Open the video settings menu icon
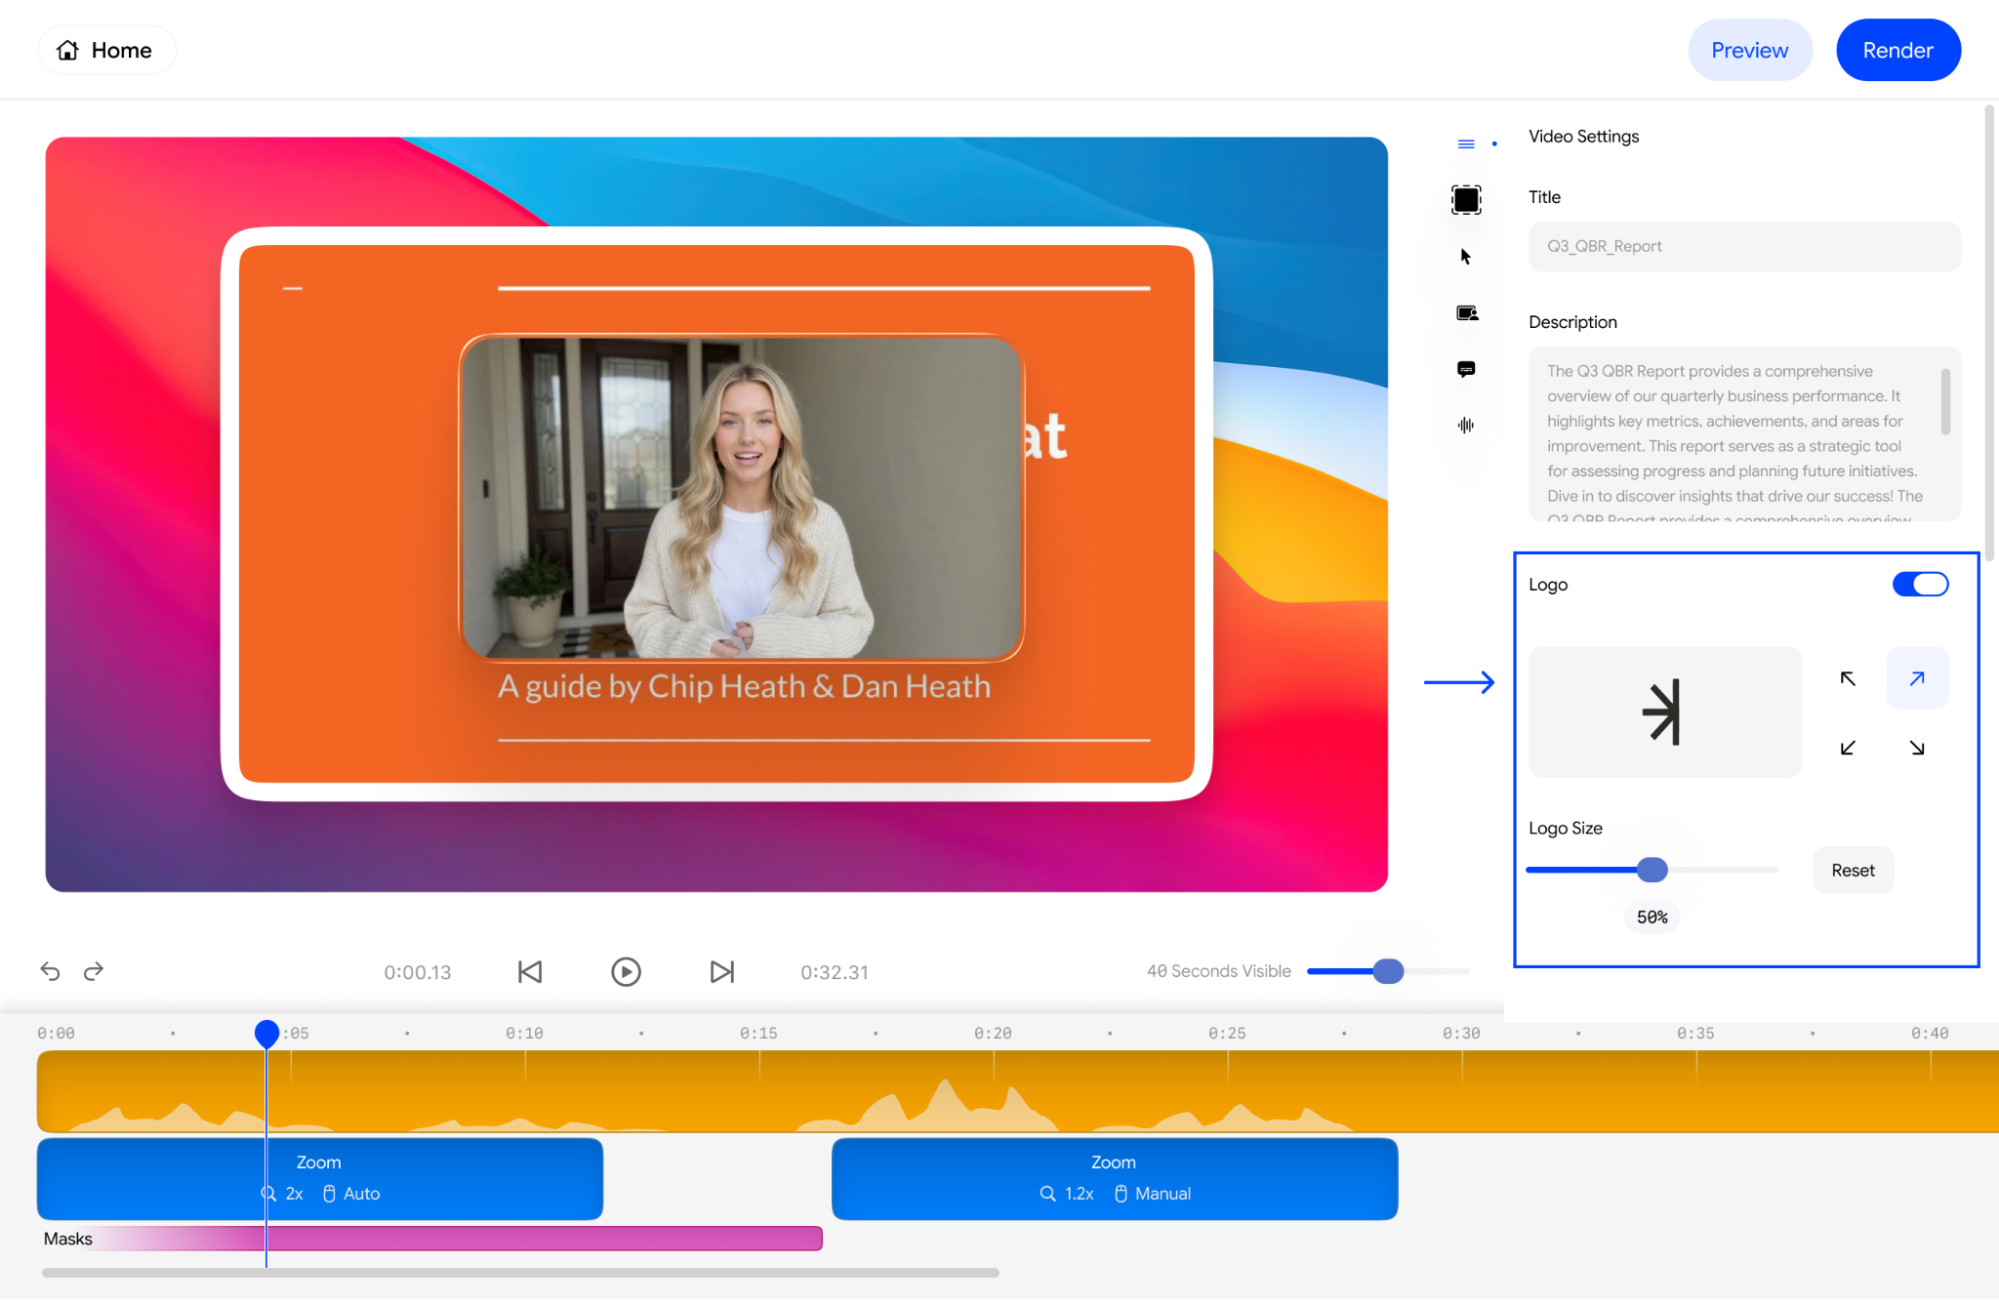Screen dimensions: 1999x1300 1466,144
